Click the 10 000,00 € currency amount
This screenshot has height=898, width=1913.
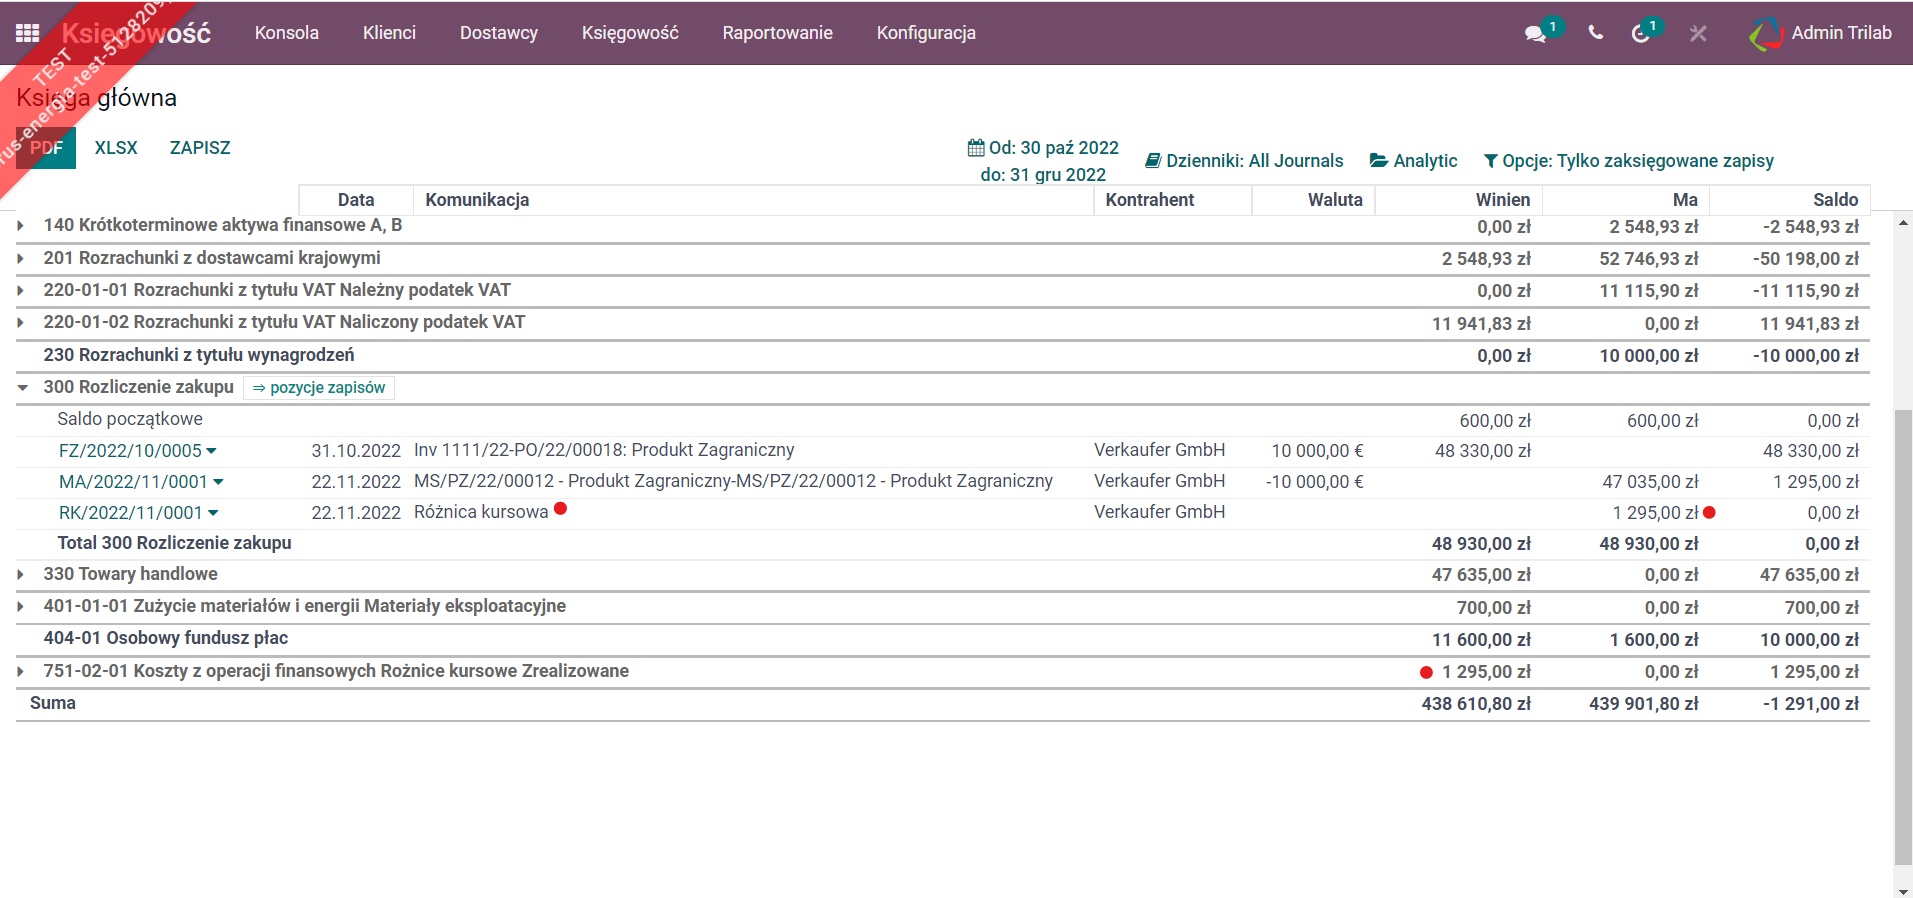click(1317, 451)
